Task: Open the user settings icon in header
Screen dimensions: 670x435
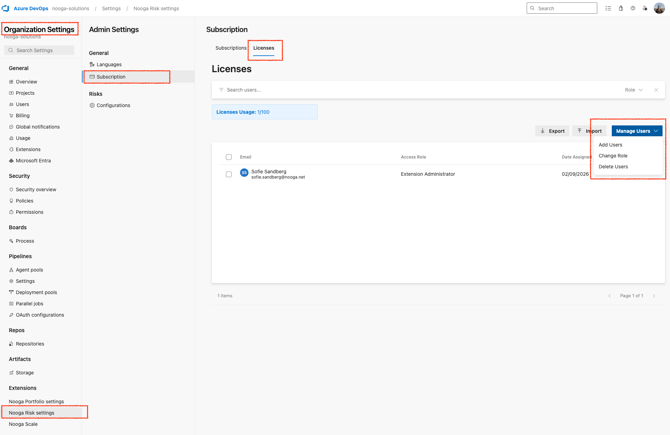Action: pyautogui.click(x=645, y=8)
